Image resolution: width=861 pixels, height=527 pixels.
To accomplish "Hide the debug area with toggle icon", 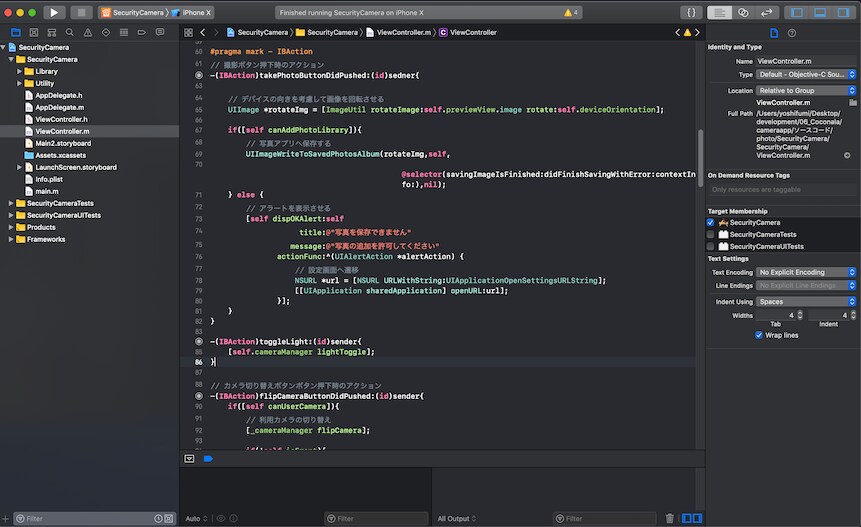I will [x=189, y=458].
